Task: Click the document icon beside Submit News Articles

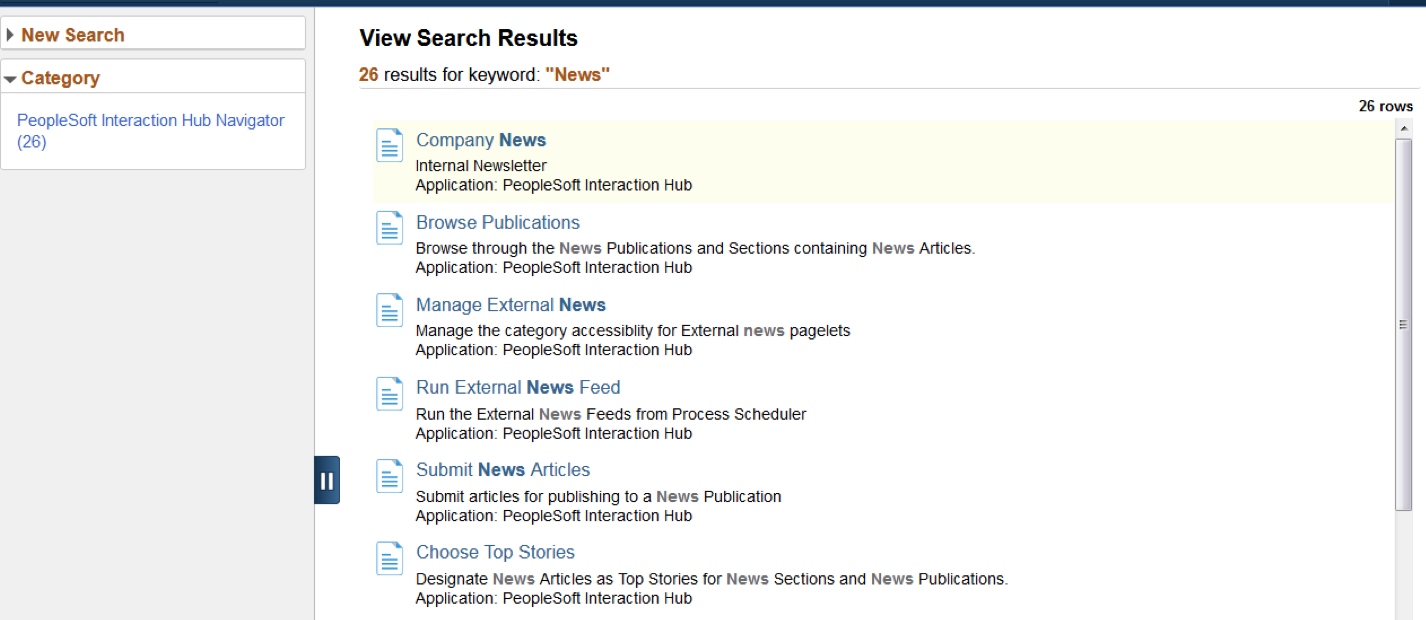Action: click(x=389, y=475)
